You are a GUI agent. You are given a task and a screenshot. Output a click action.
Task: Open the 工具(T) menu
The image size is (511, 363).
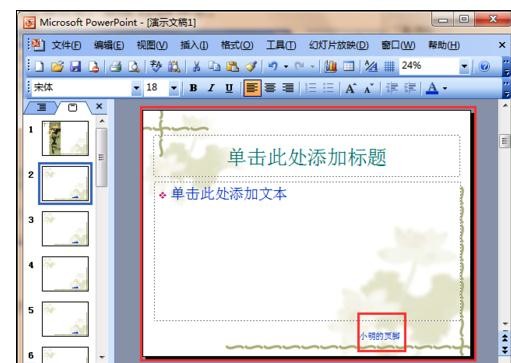[281, 45]
